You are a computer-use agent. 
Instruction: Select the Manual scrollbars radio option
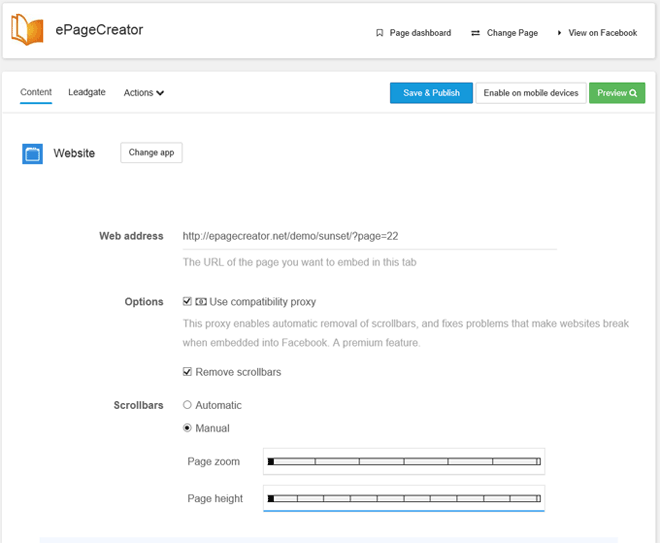pos(187,428)
